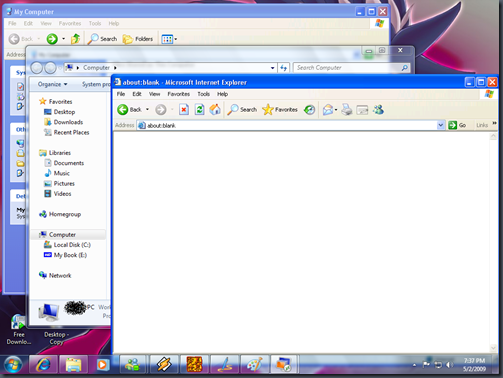503x378 pixels.
Task: Click the taskbar clock showing 7:37 PM
Action: pos(474,365)
